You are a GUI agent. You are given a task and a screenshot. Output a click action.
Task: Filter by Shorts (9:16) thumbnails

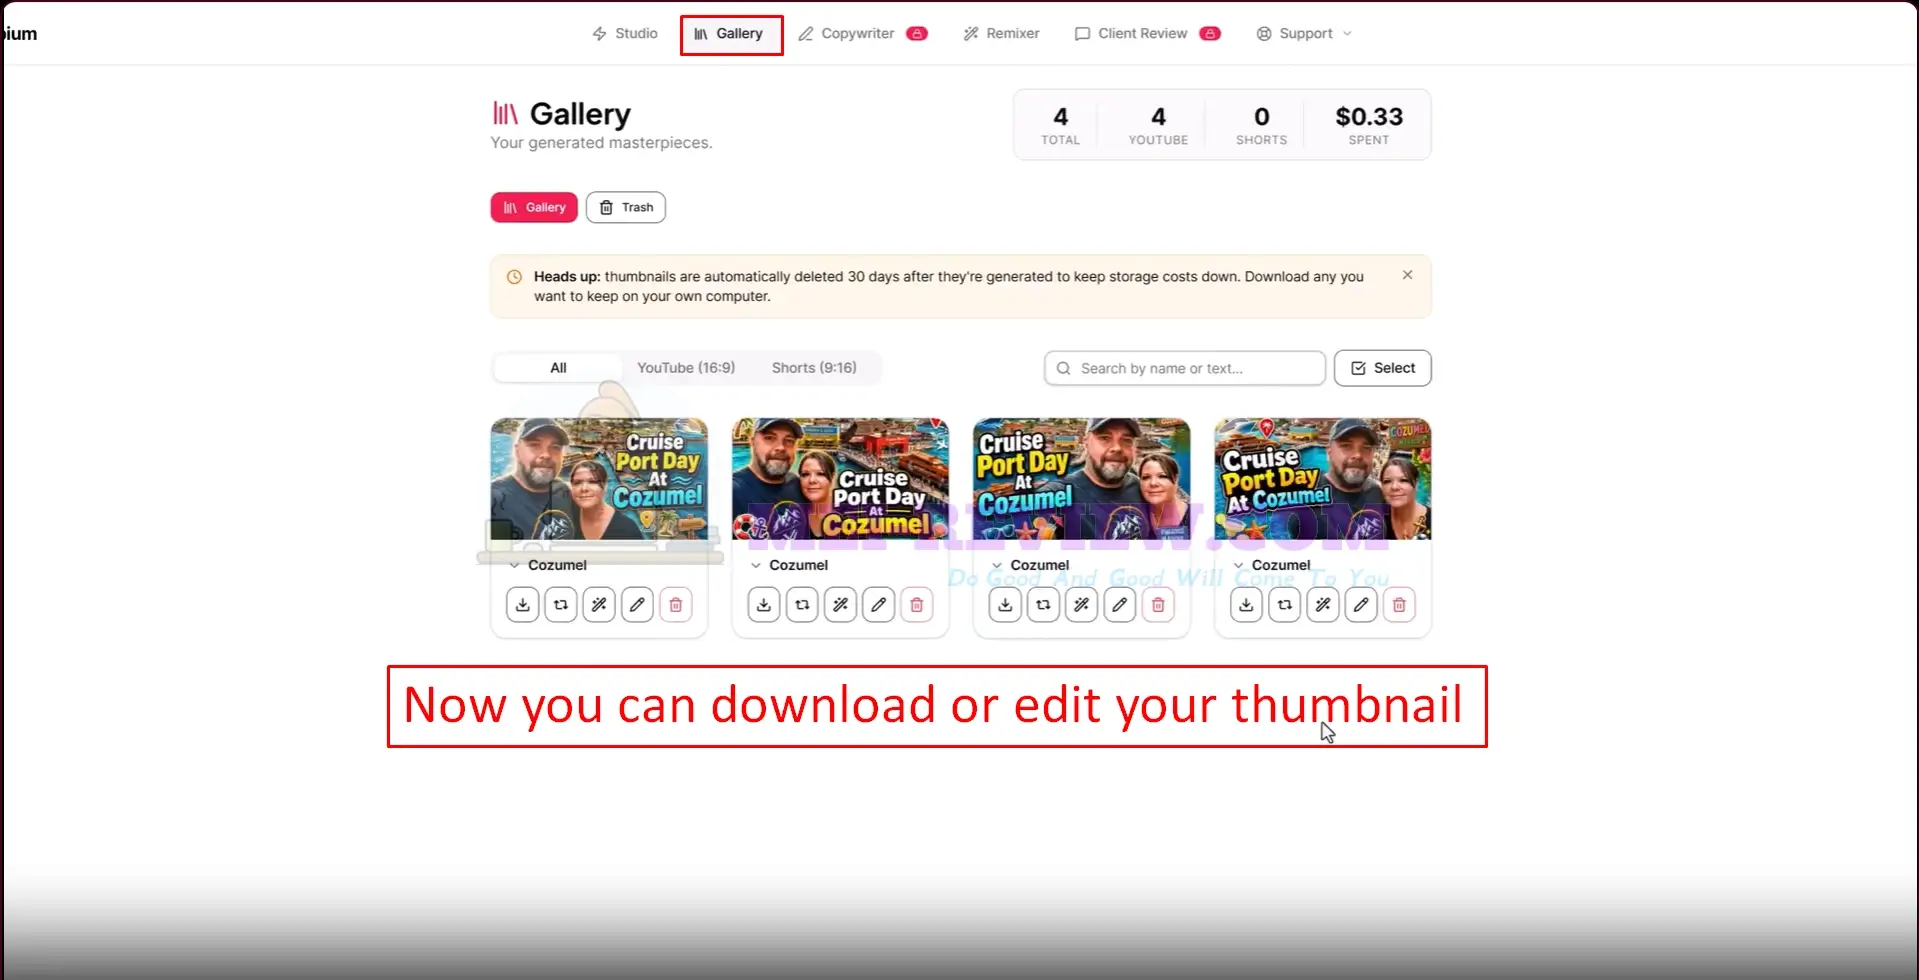click(814, 368)
